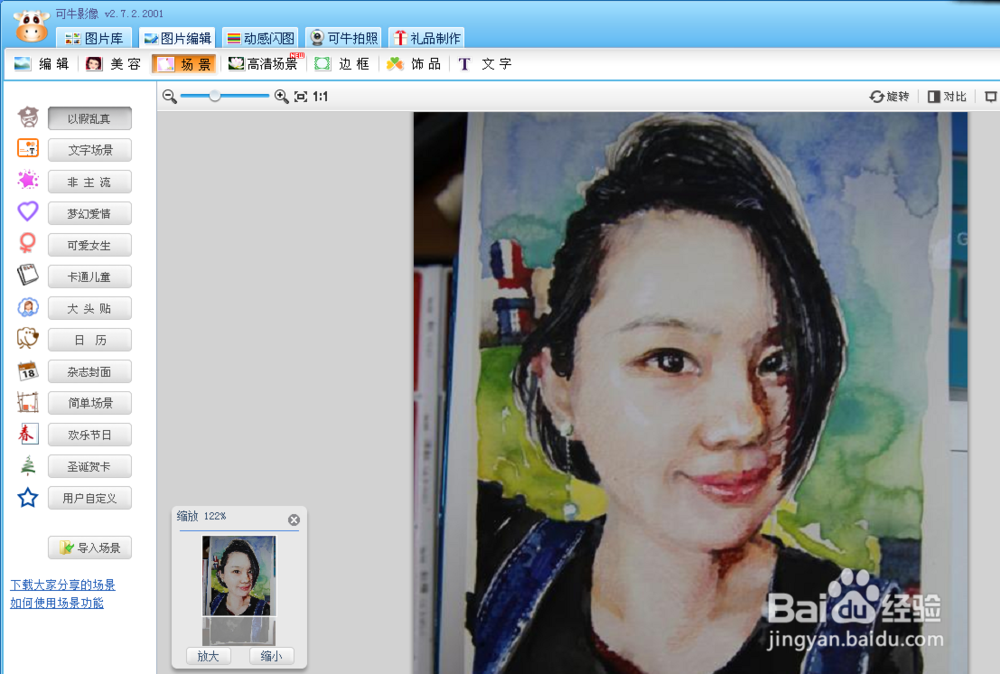Click the 欢乐节日 category button

[x=90, y=435]
